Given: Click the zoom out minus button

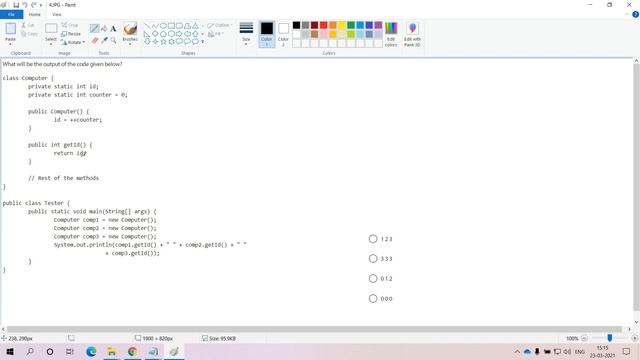Looking at the screenshot, I should point(584,338).
